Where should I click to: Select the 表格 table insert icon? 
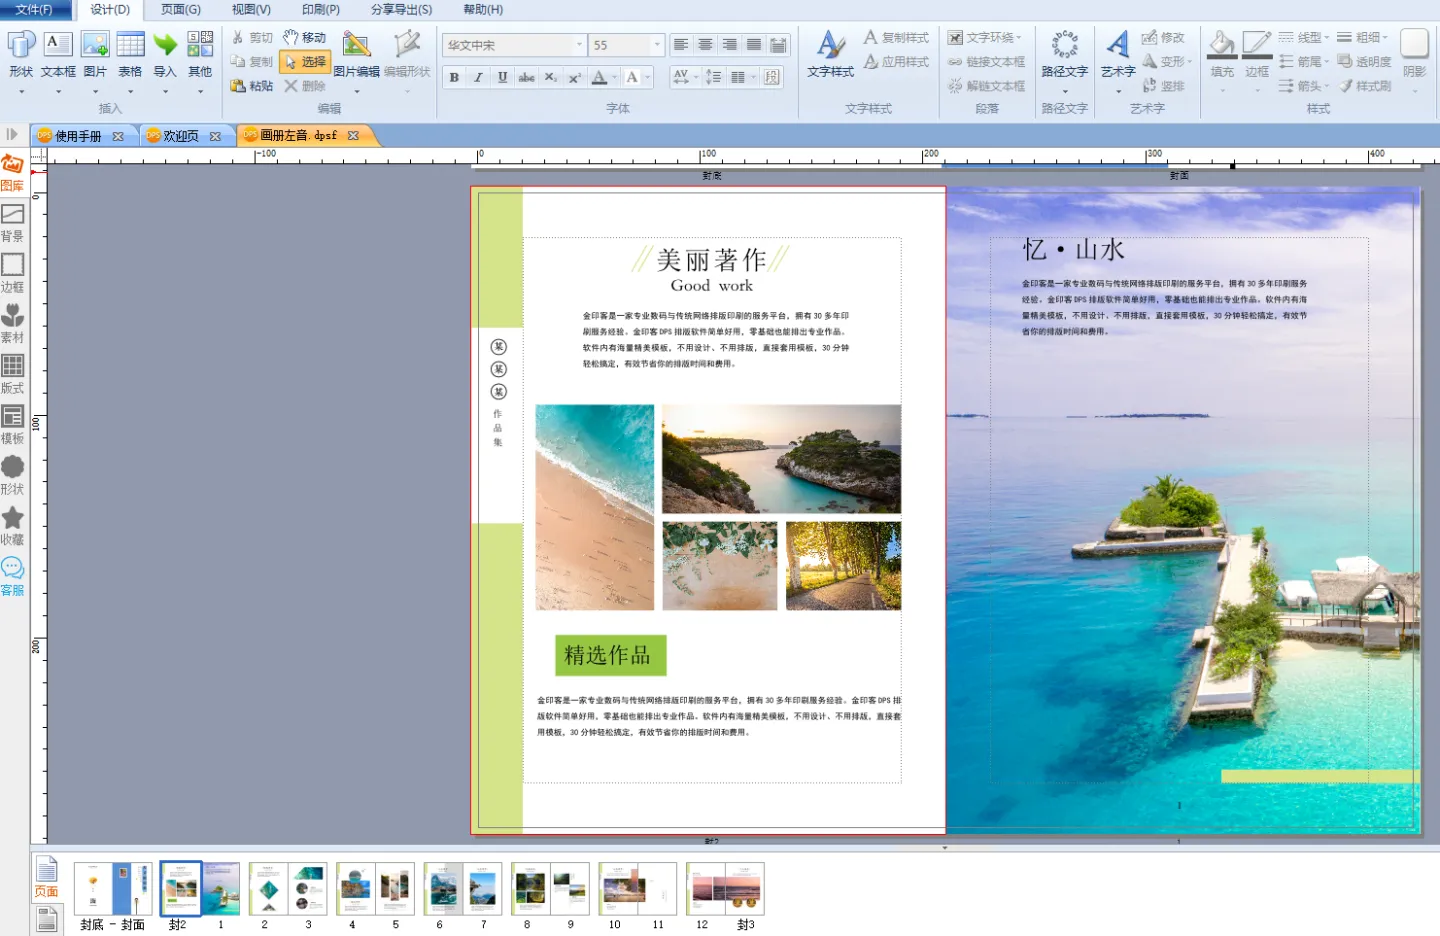pos(130,46)
